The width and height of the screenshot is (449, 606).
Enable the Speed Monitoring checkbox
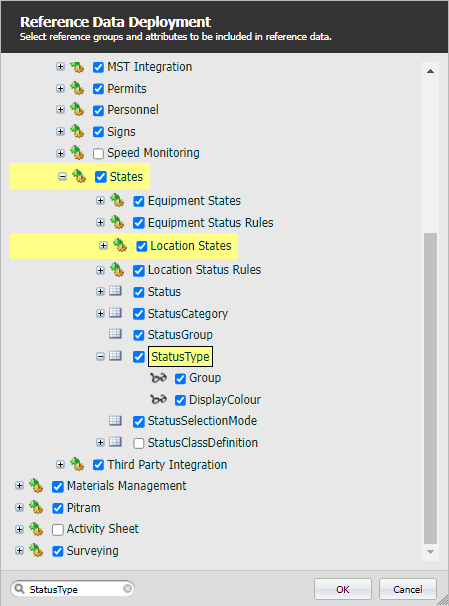(x=98, y=153)
